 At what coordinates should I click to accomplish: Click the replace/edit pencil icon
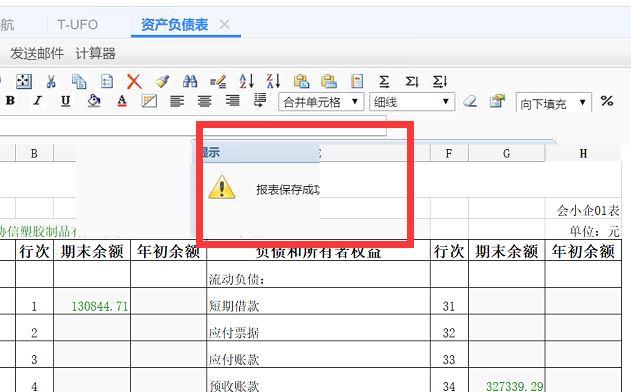218,82
